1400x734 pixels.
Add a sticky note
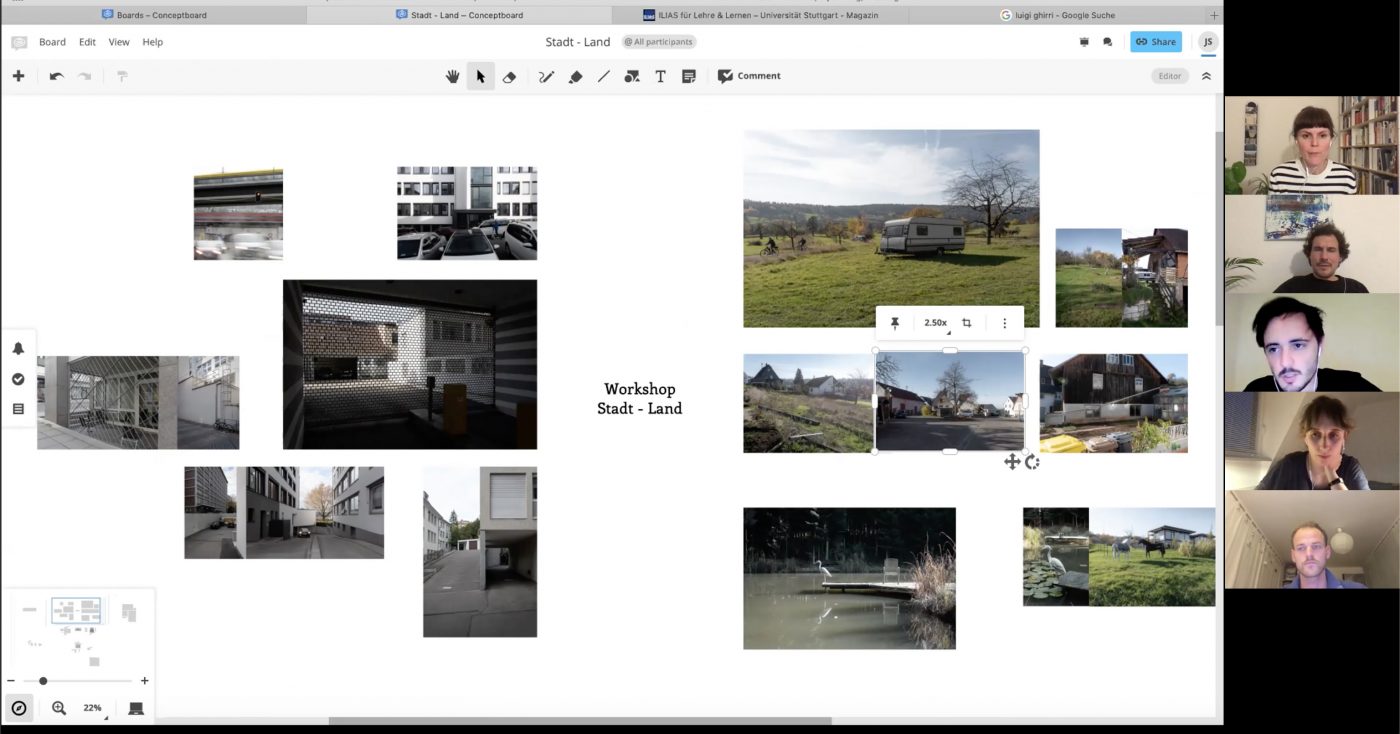point(689,76)
